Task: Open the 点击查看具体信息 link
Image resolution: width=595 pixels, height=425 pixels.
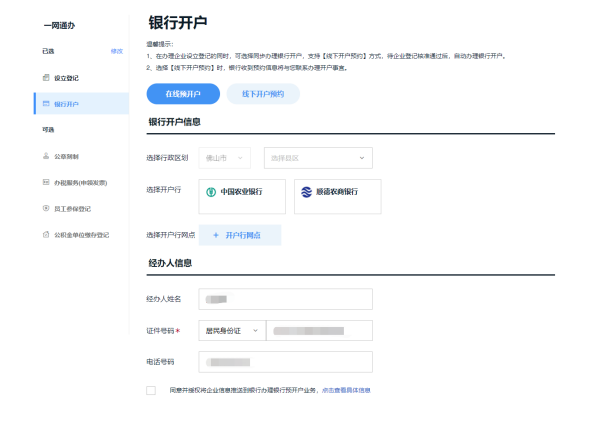Action: click(346, 390)
